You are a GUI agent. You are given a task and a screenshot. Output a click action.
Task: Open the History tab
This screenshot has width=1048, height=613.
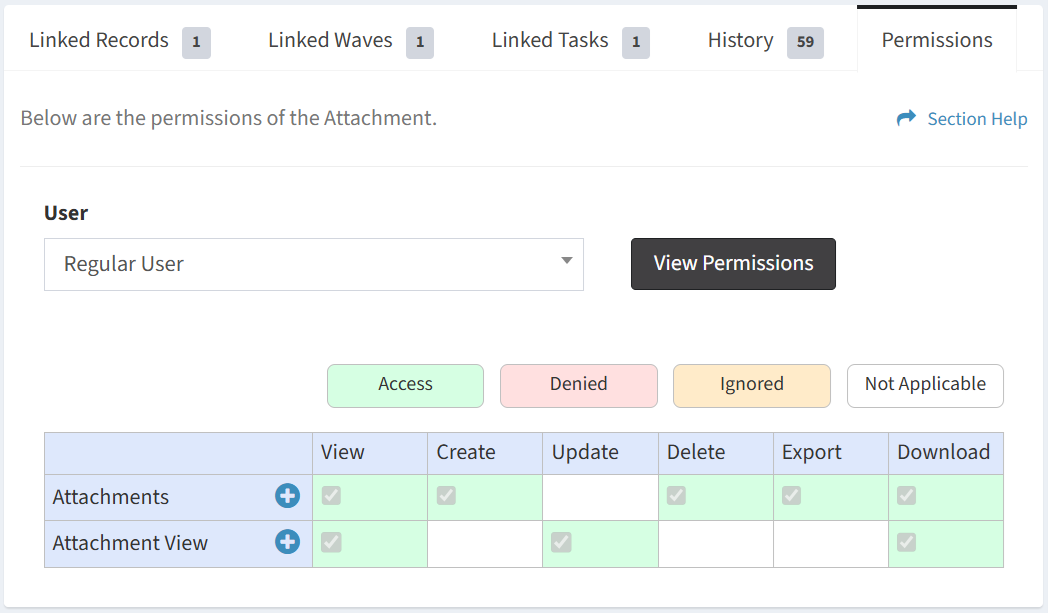coord(765,41)
